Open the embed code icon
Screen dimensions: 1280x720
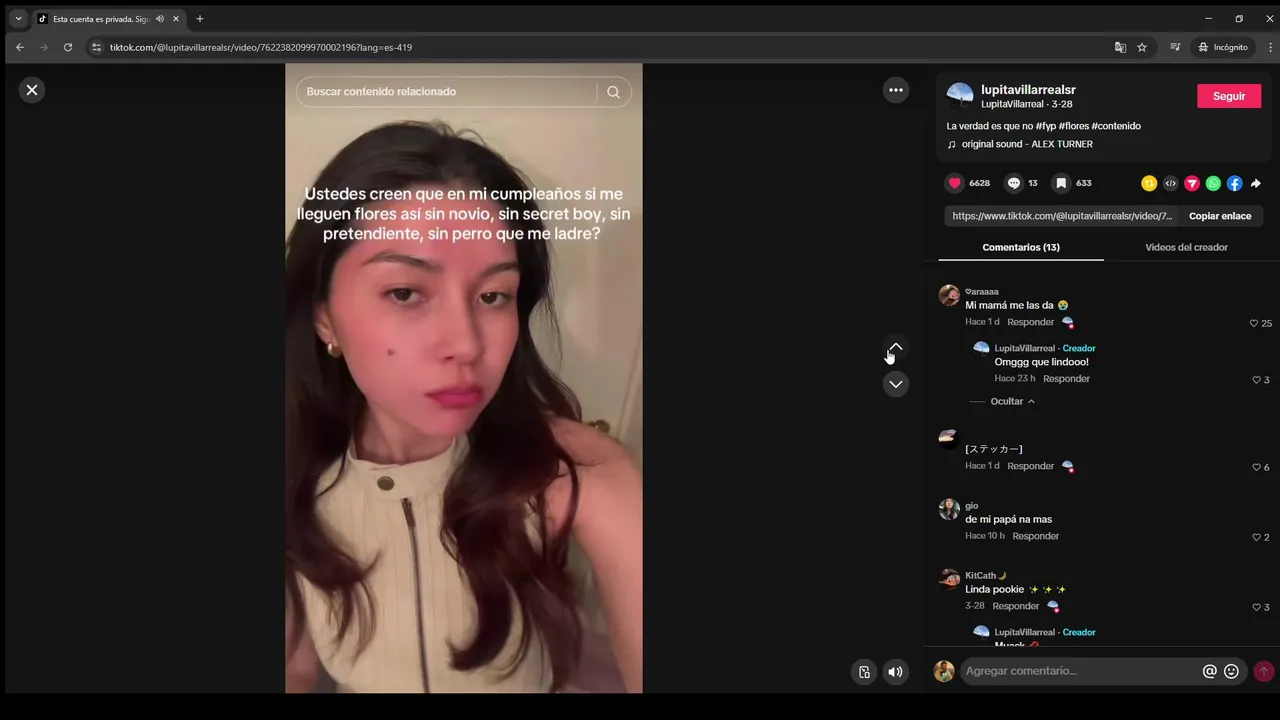pos(1171,183)
